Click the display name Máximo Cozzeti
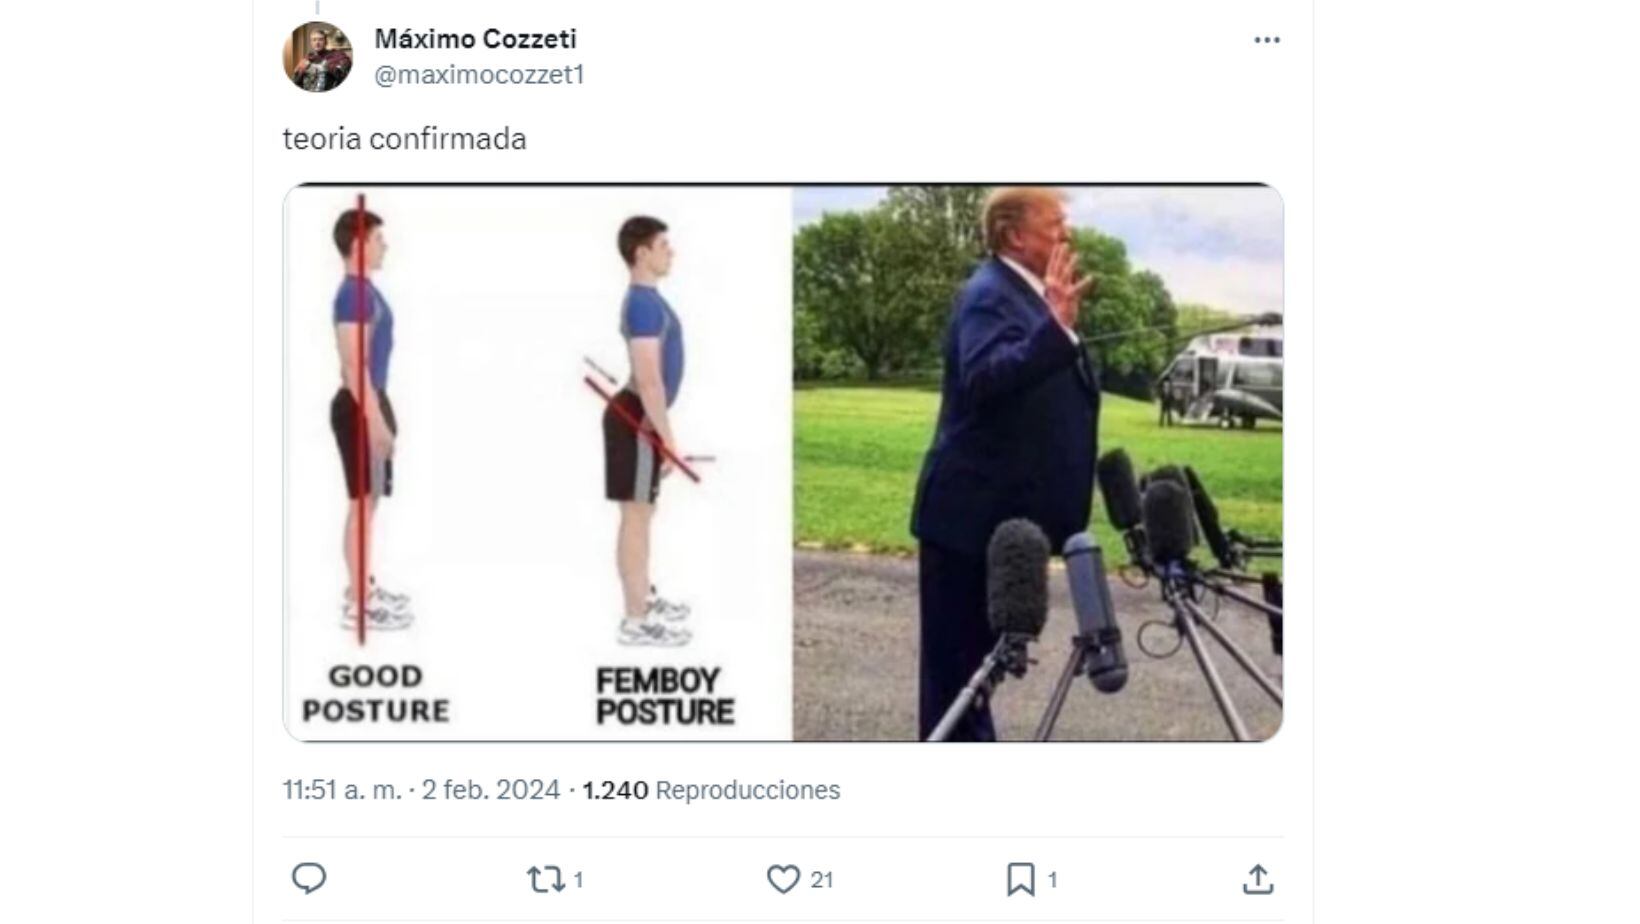Screen dimensions: 1640x924 [475, 39]
